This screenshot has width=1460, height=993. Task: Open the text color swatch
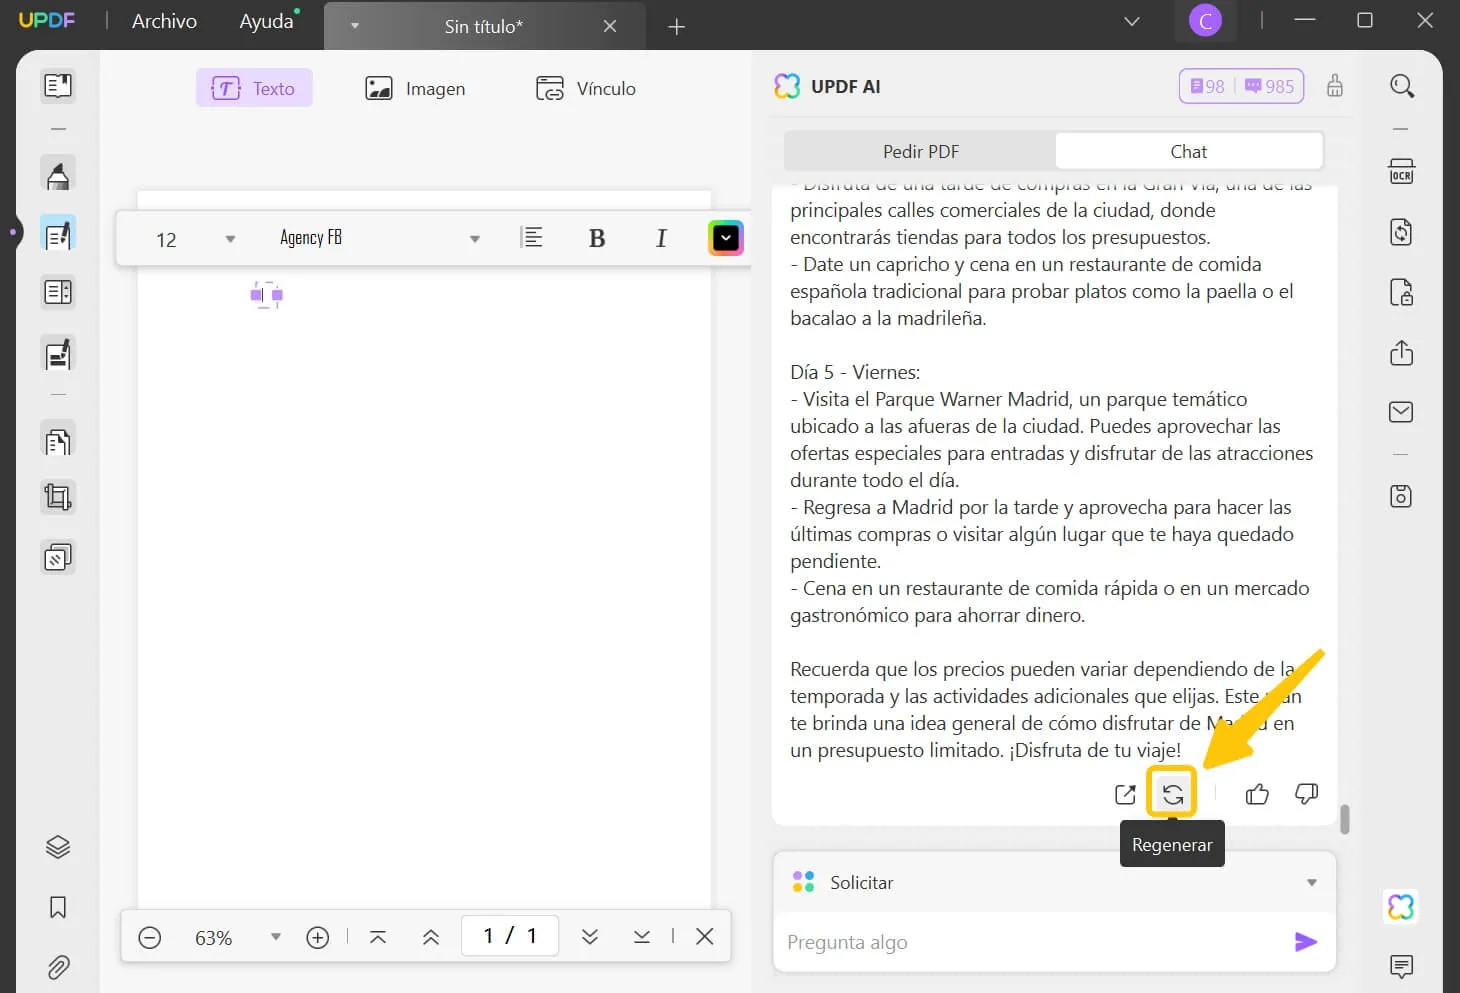[x=726, y=238]
